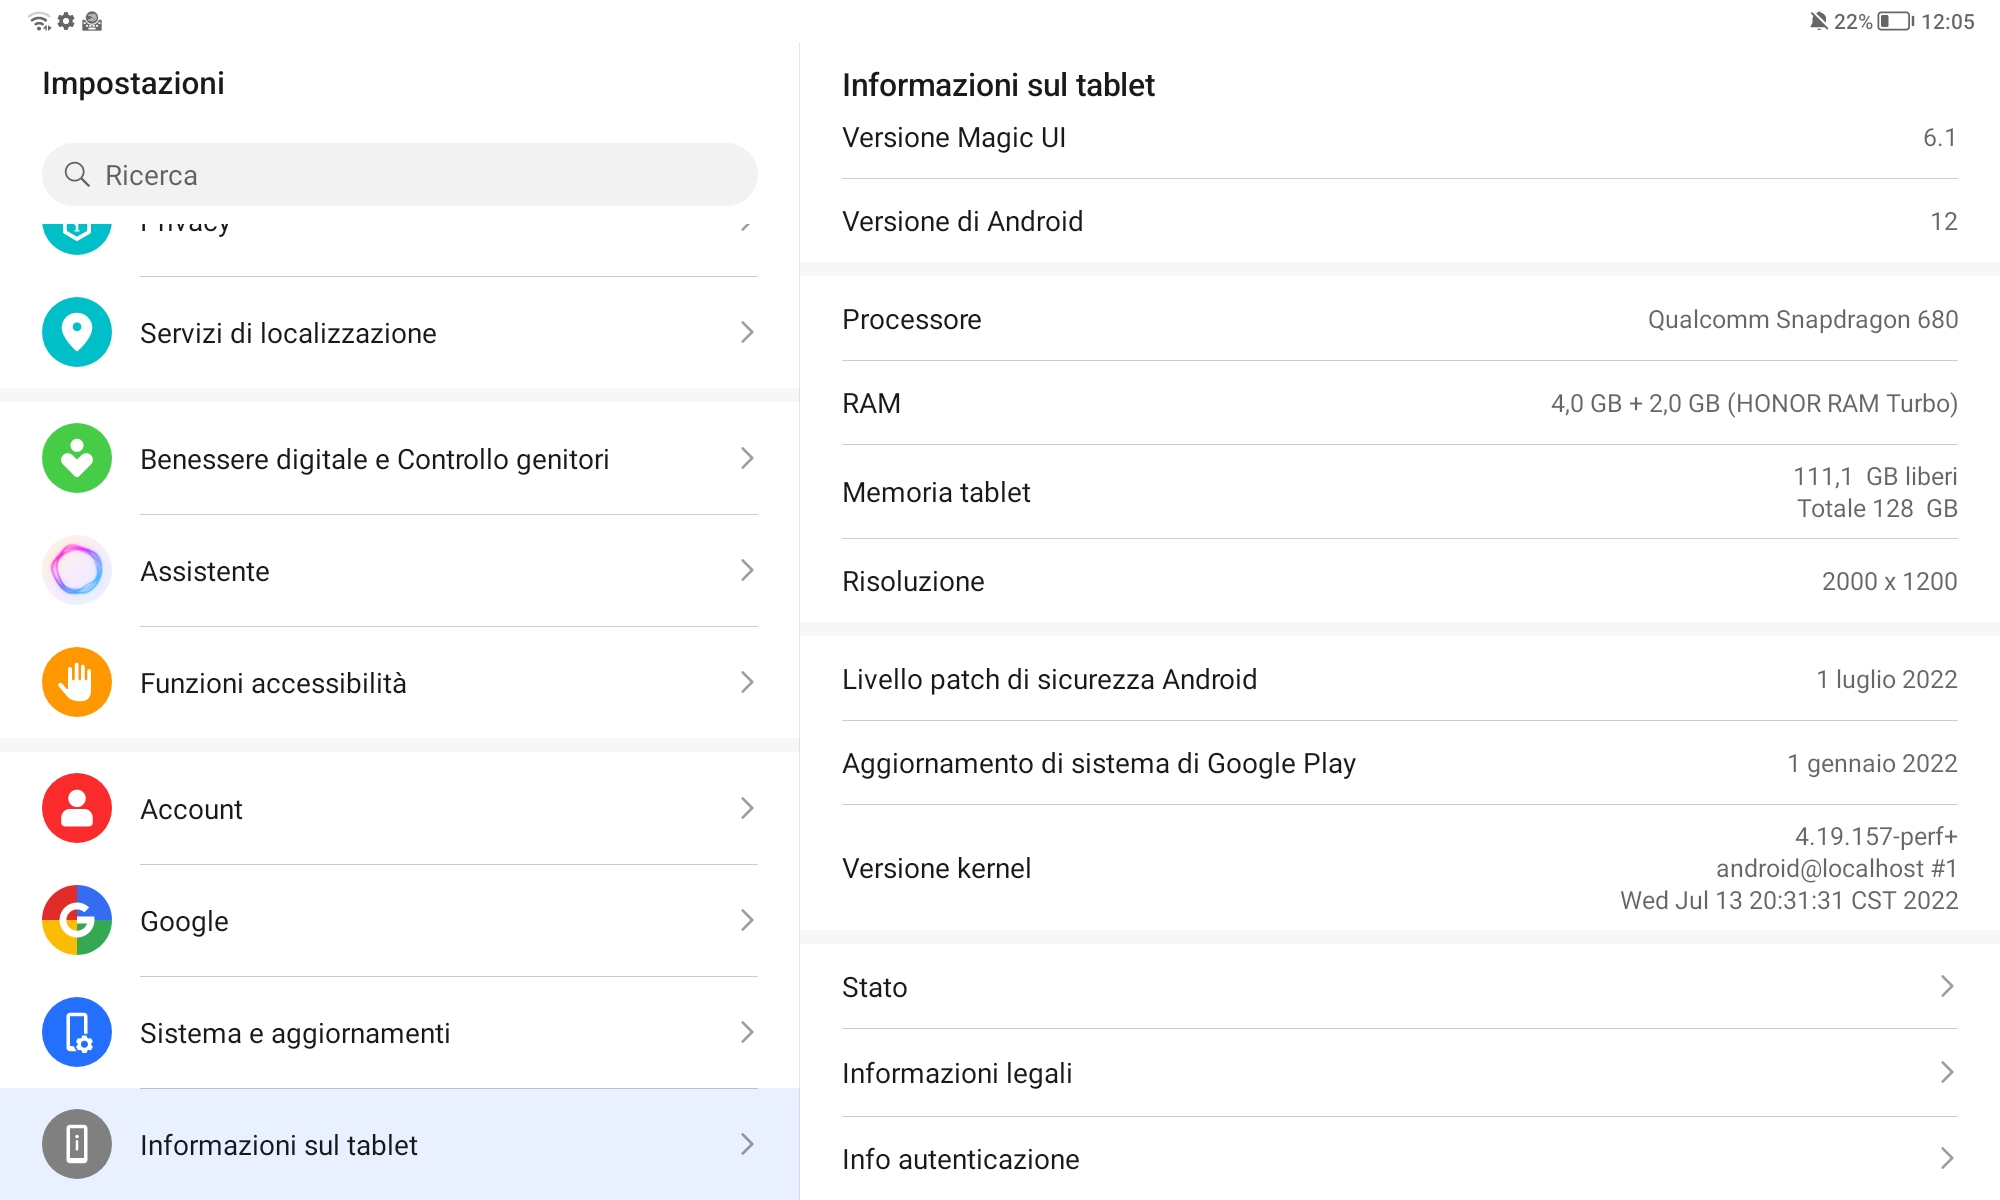Tap the Assistente colorful ring icon
The width and height of the screenshot is (2000, 1200).
click(x=77, y=570)
